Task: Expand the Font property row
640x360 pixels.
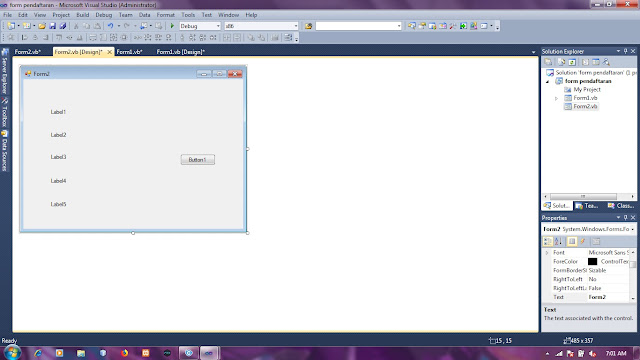Action: [x=547, y=253]
